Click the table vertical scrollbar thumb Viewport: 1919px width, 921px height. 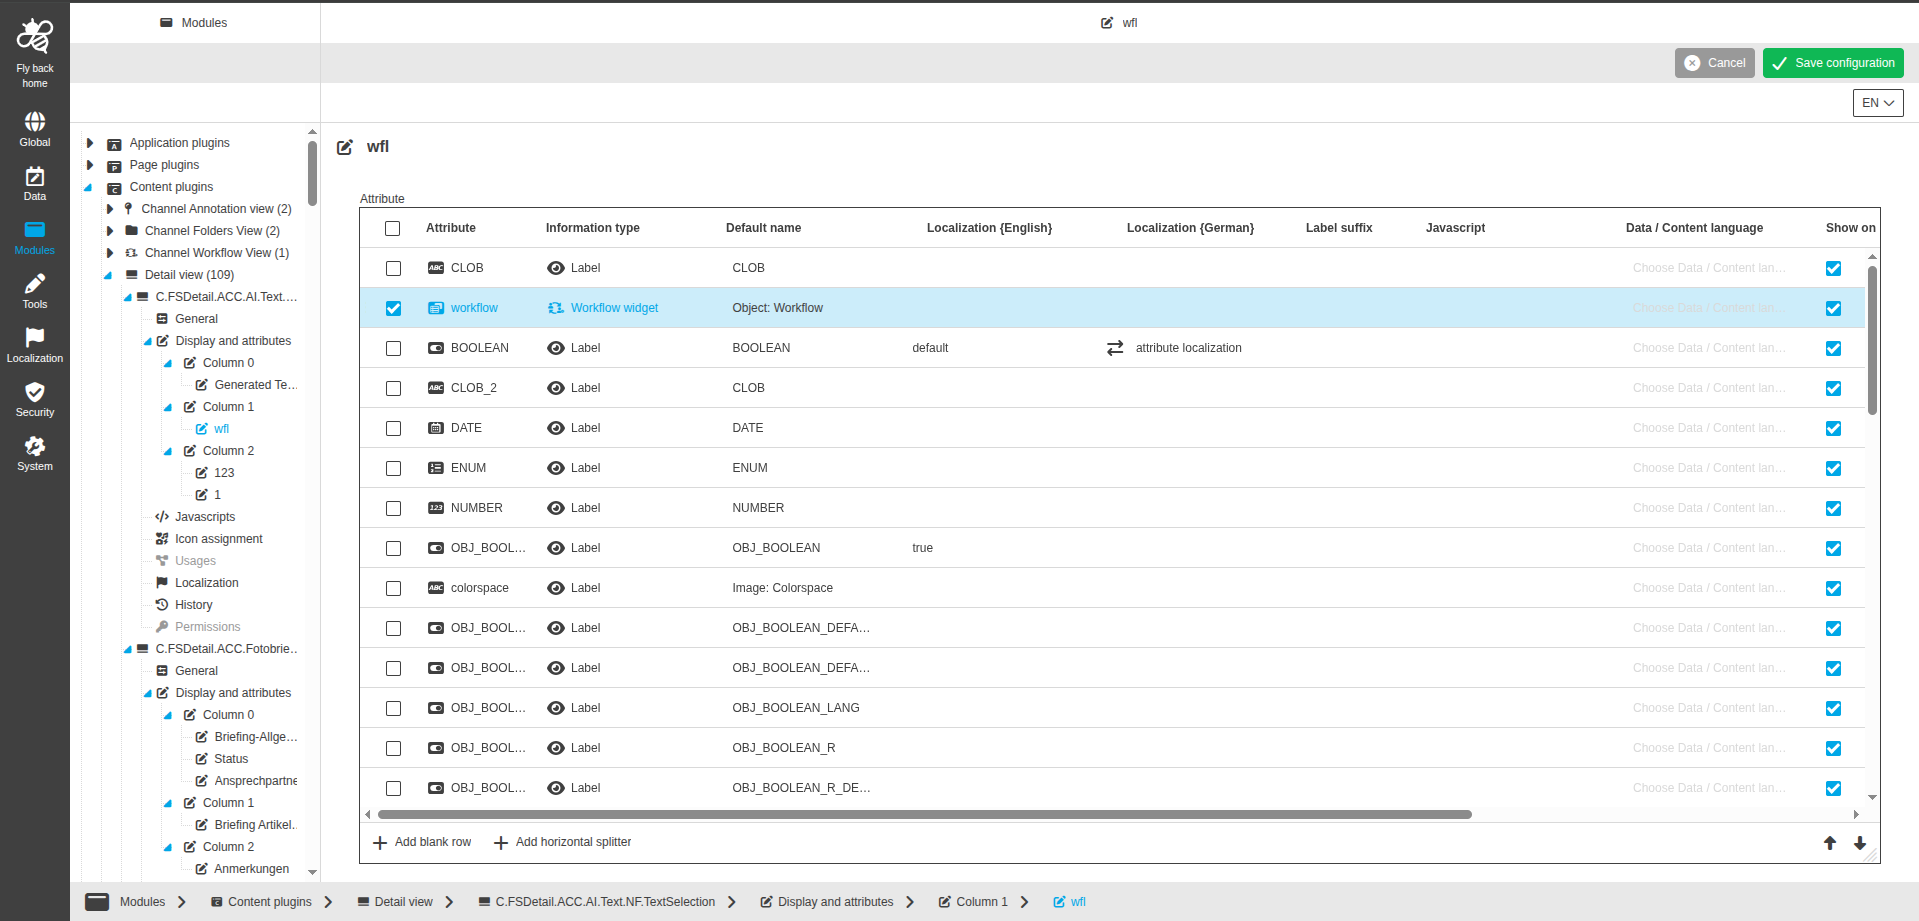pyautogui.click(x=1872, y=340)
